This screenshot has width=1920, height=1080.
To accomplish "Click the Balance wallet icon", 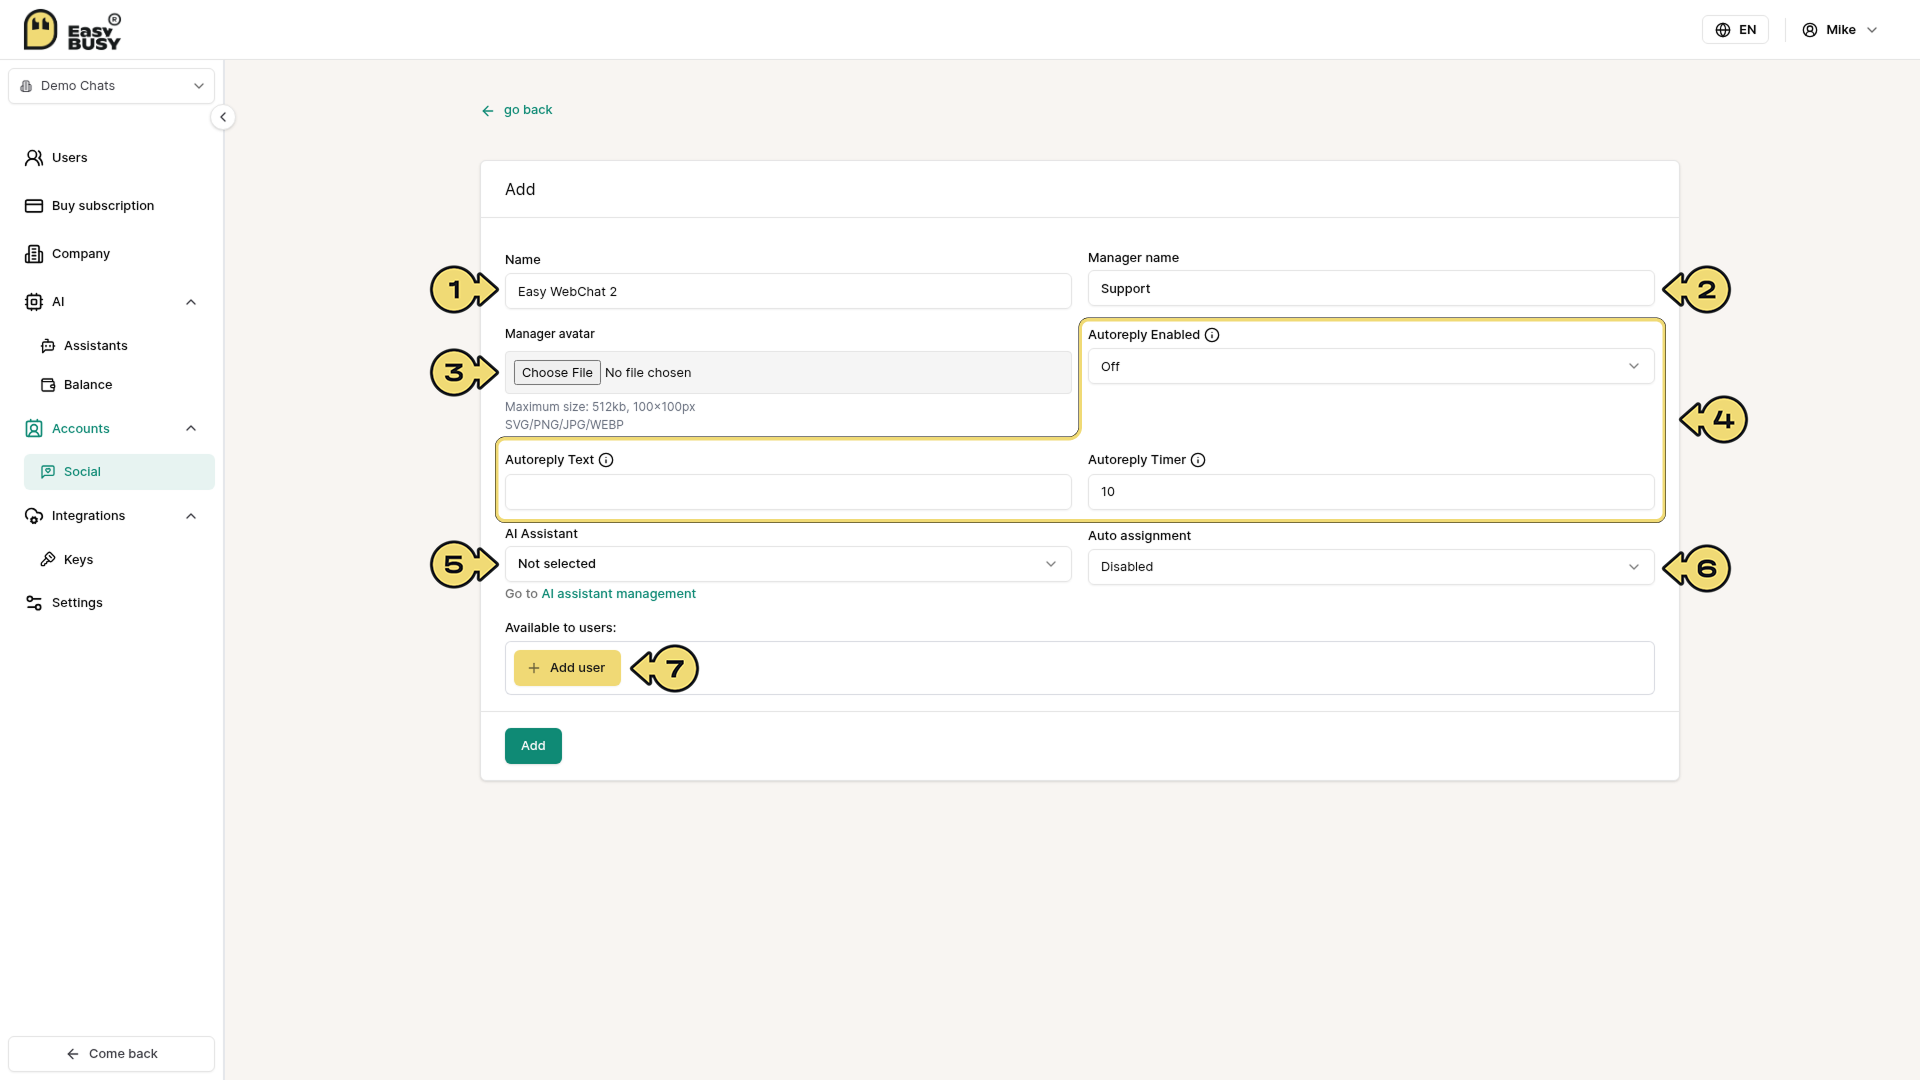I will click(48, 385).
